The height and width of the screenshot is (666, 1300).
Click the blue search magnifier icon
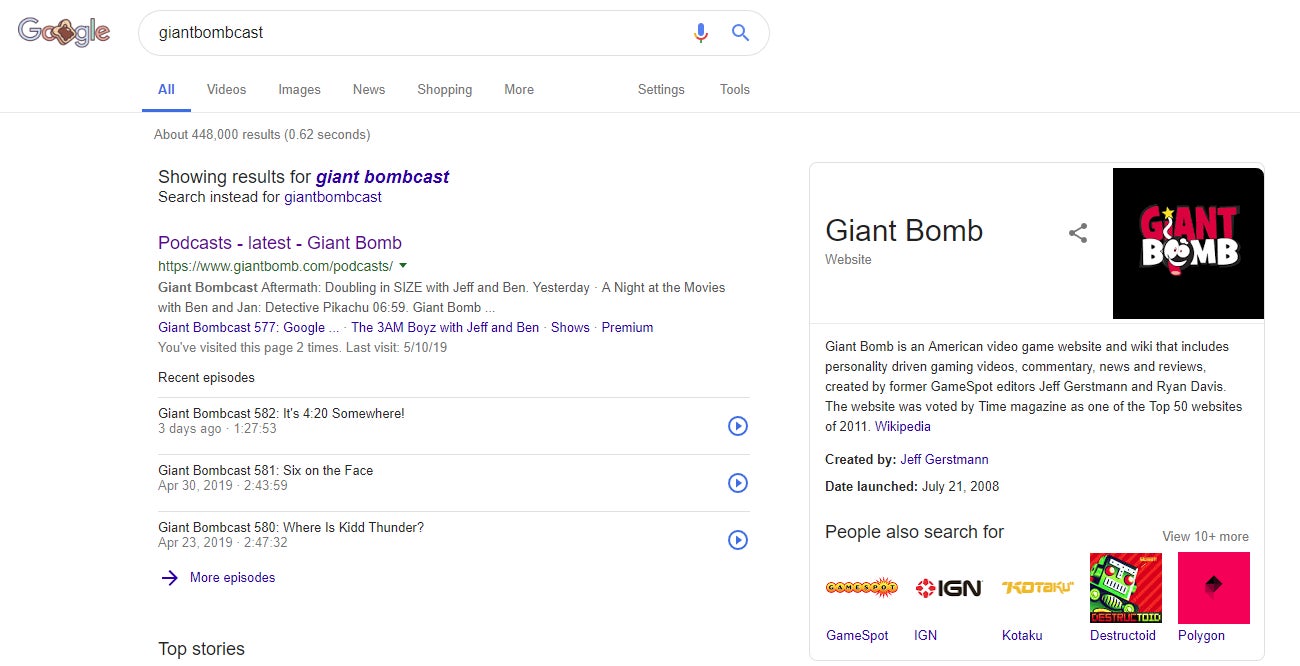point(740,33)
